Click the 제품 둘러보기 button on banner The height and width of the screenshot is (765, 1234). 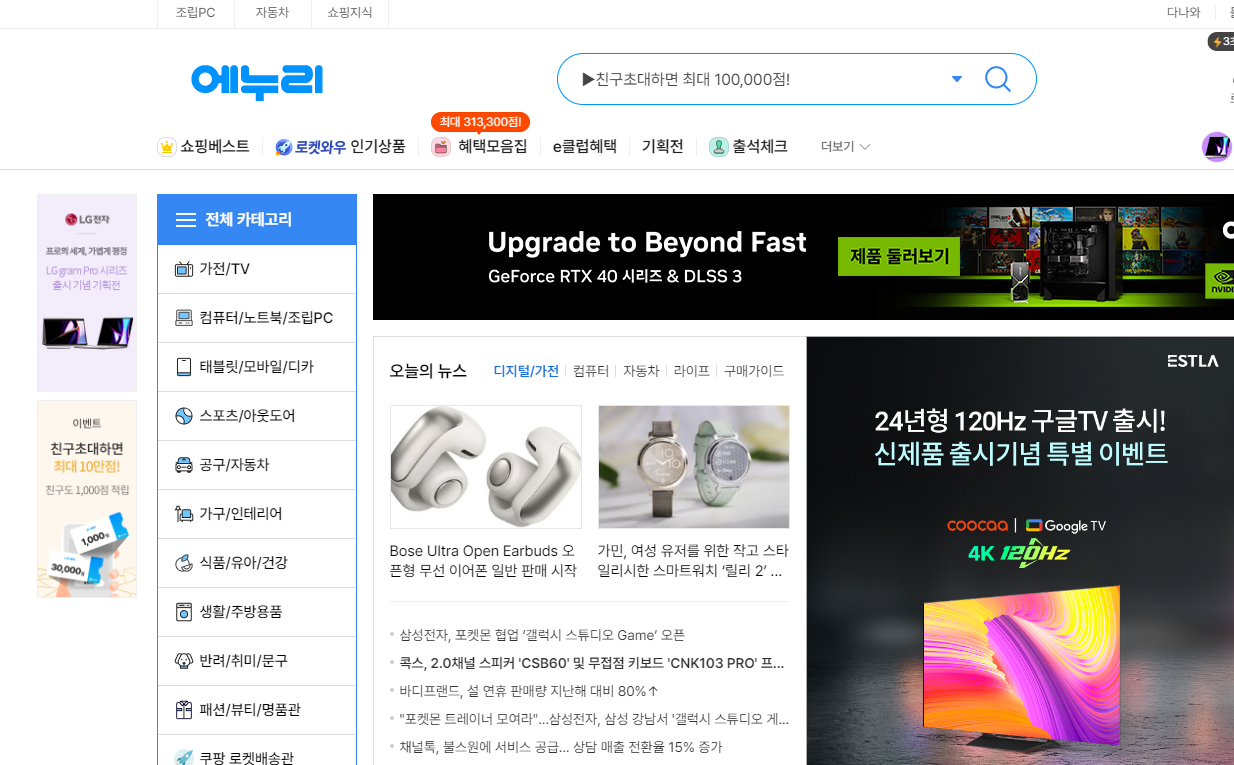[897, 256]
